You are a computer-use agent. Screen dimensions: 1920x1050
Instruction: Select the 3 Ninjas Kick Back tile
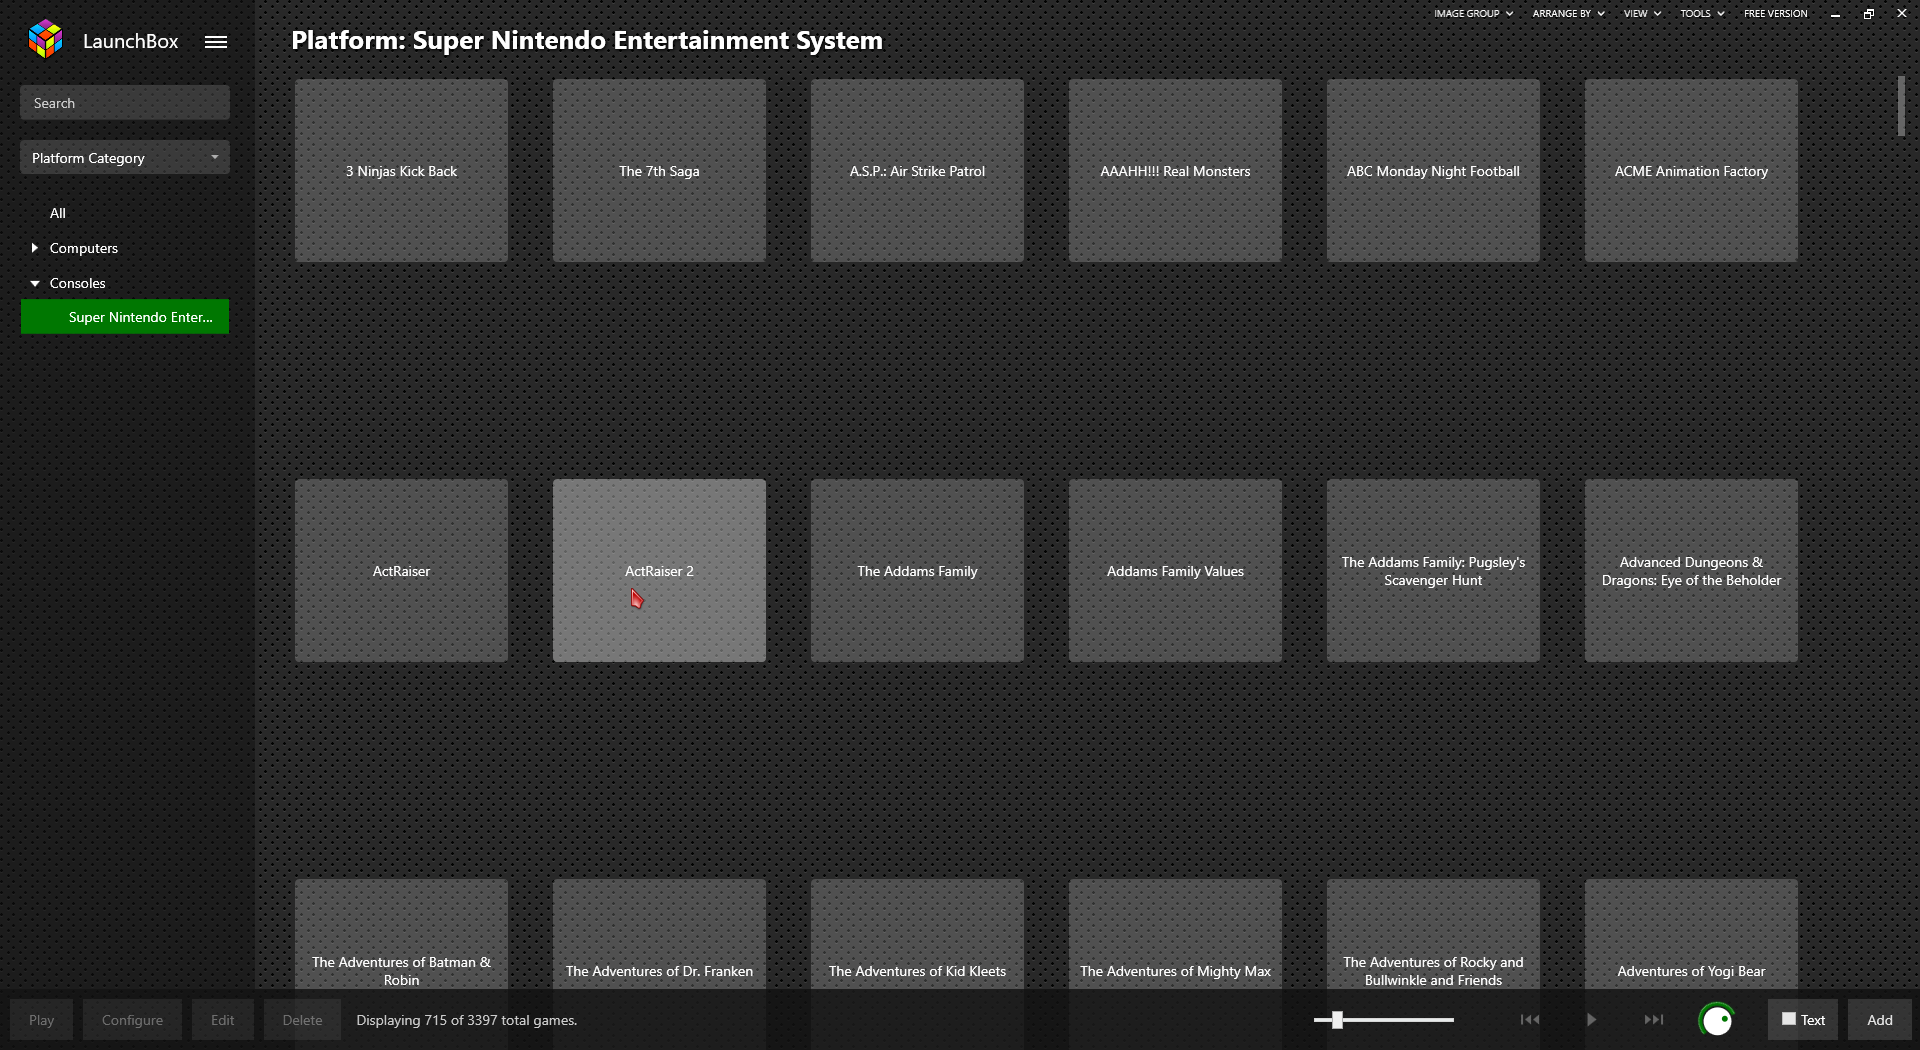point(401,171)
